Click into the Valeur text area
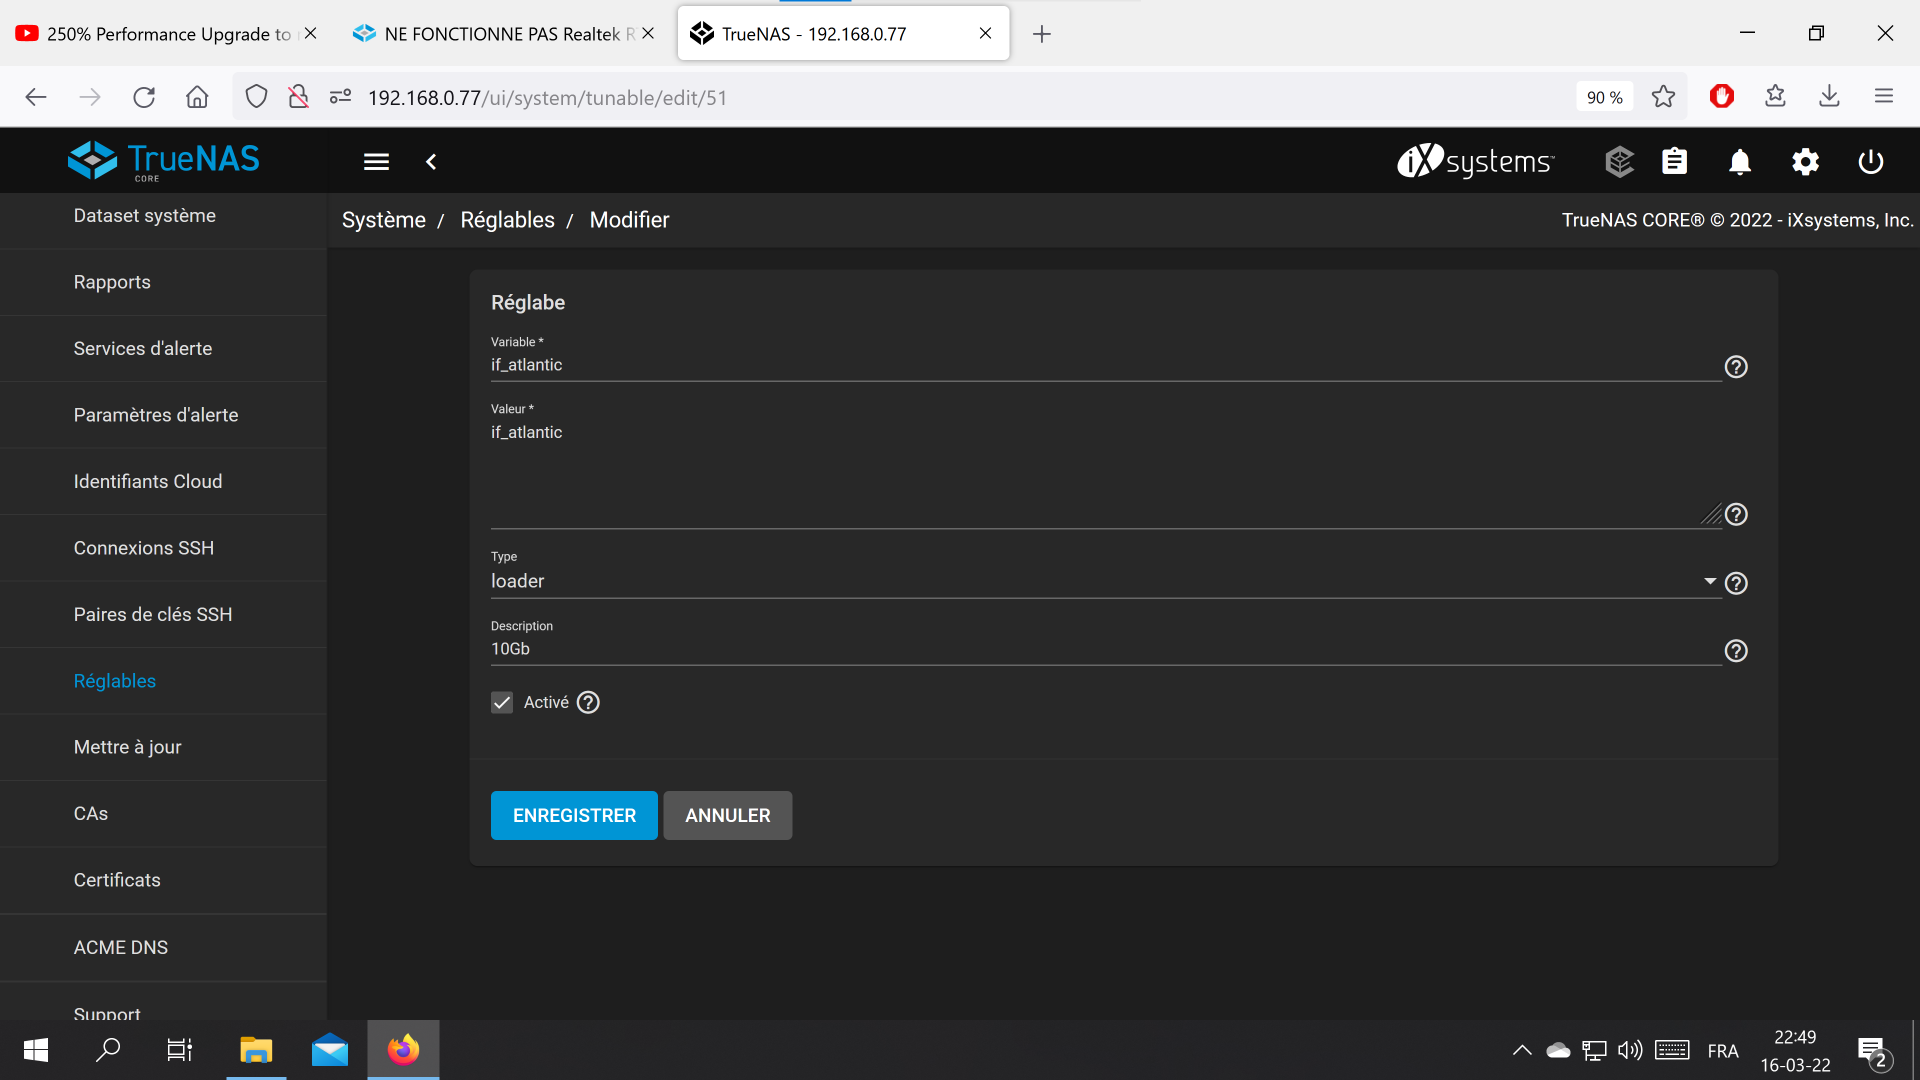 pos(1105,473)
